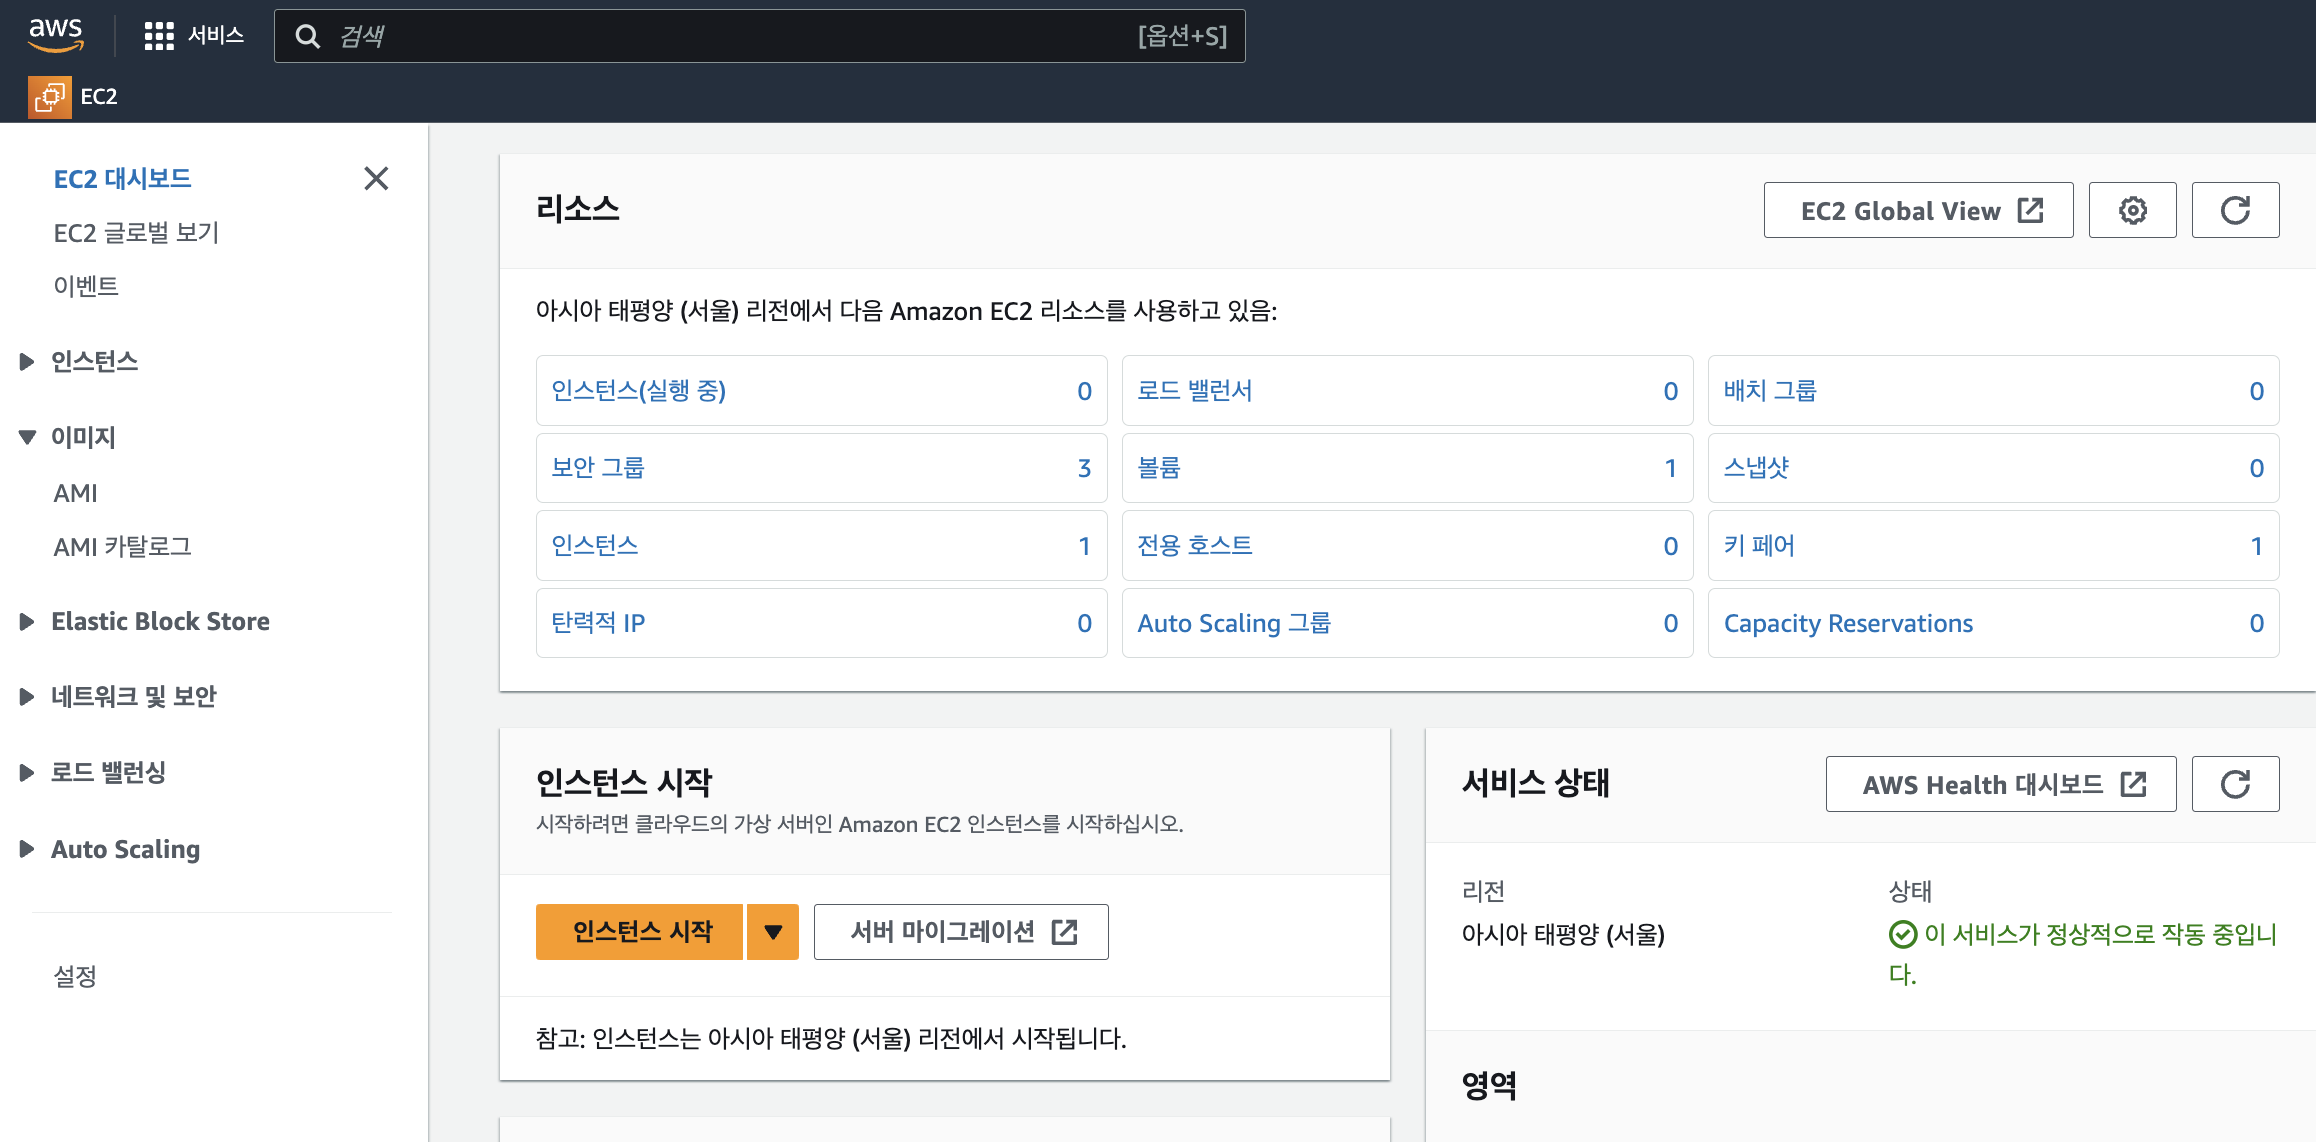This screenshot has width=2316, height=1142.
Task: Open AMI in sidebar
Action: [x=75, y=493]
